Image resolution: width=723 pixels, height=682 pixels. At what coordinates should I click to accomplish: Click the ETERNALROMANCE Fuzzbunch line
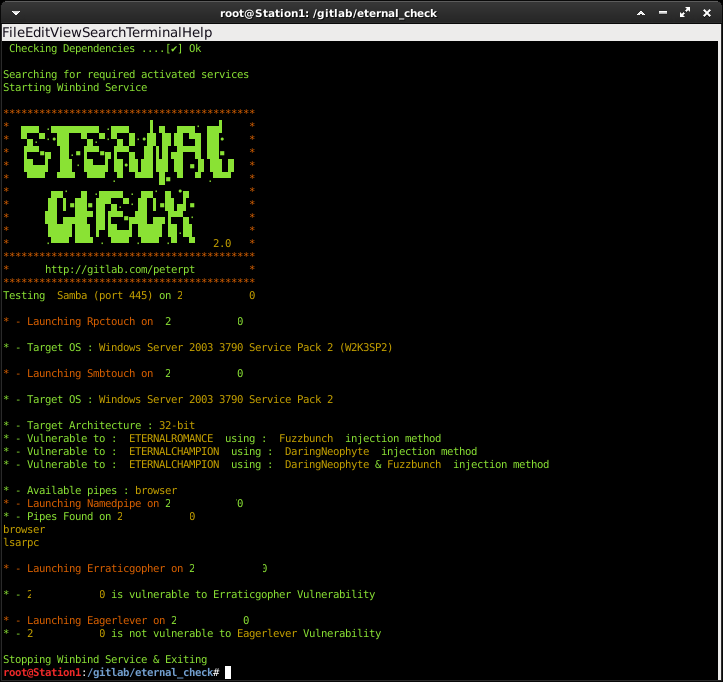222,438
